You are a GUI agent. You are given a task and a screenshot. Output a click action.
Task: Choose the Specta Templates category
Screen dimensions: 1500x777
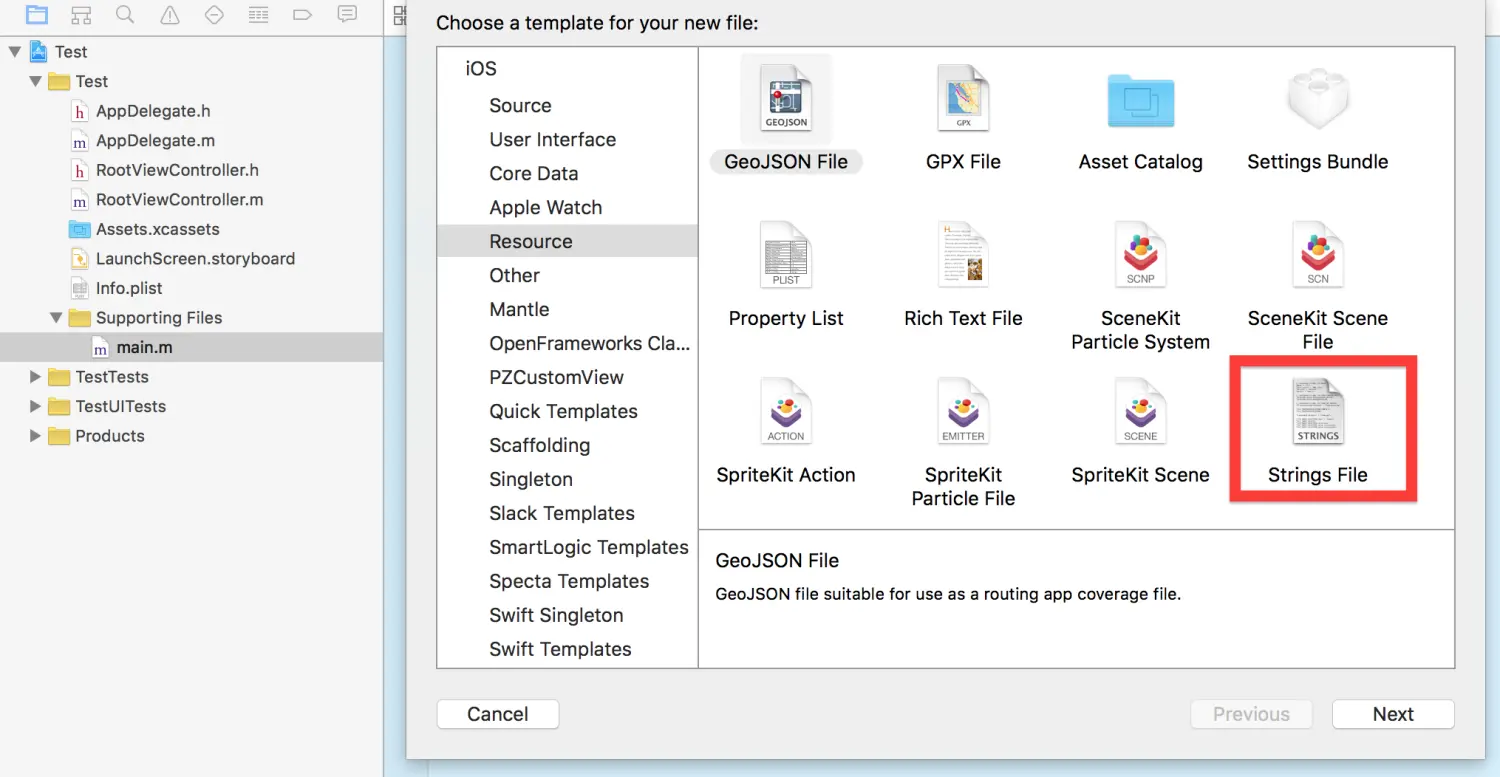click(x=567, y=582)
